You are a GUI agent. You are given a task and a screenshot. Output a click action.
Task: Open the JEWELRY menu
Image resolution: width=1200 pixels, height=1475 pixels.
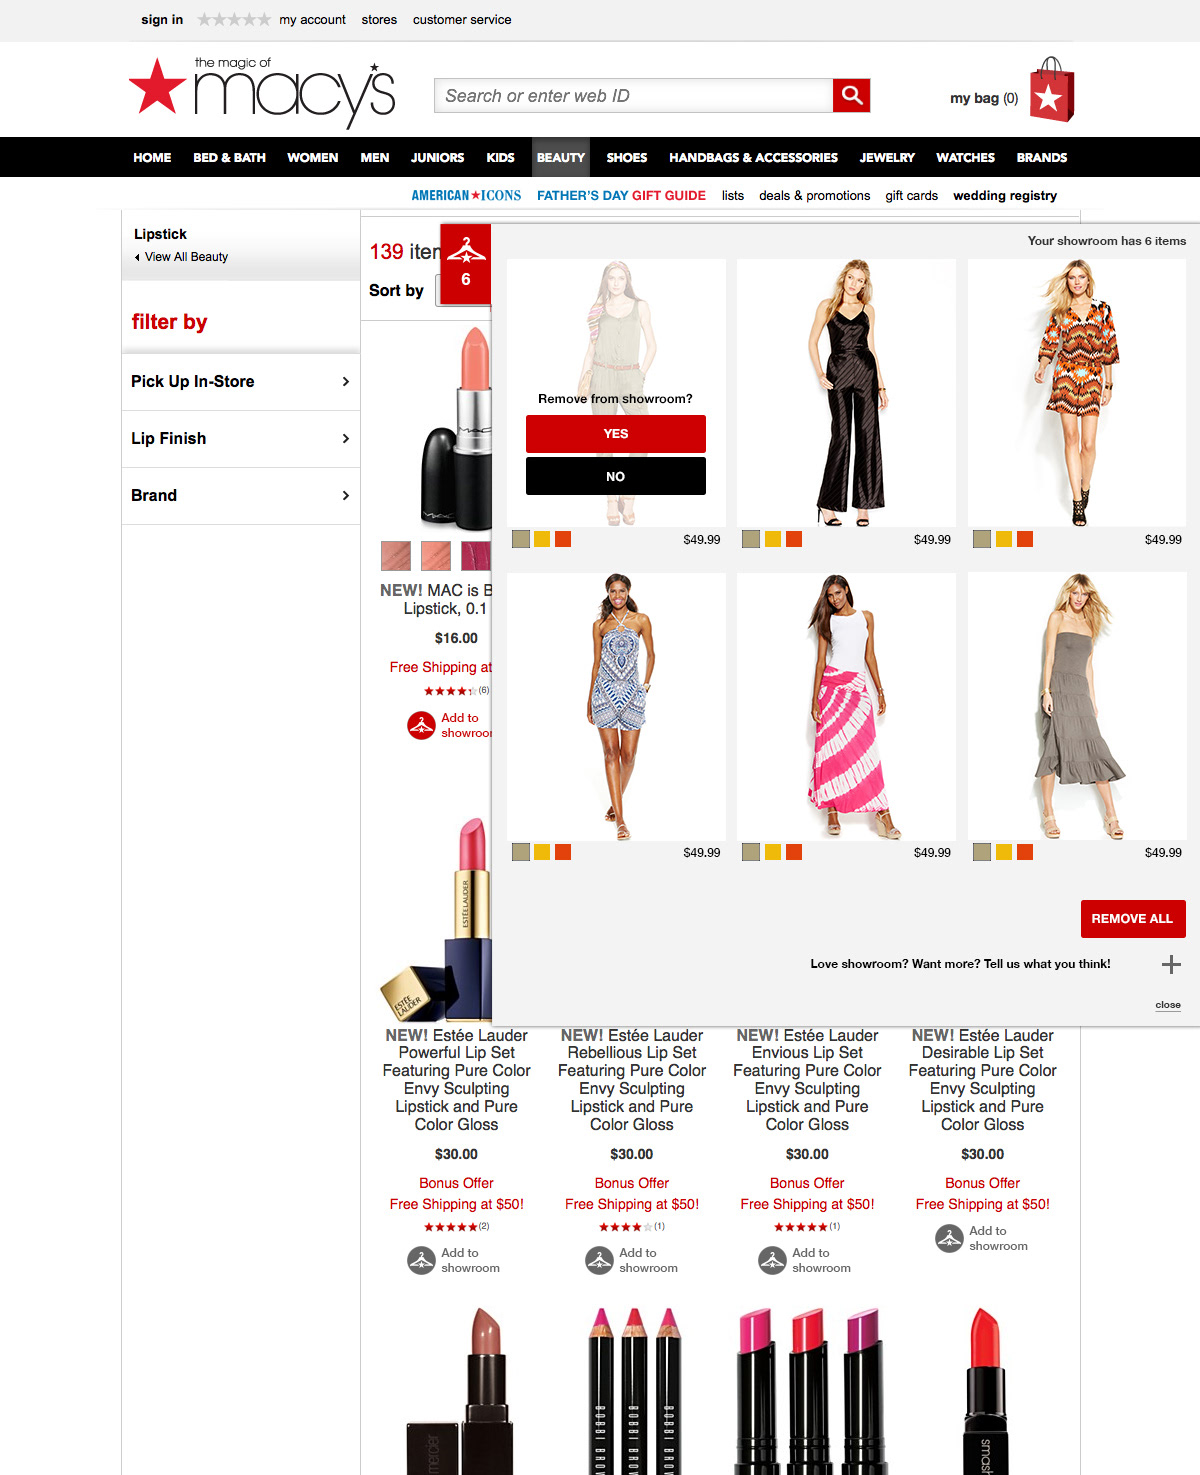pyautogui.click(x=887, y=157)
